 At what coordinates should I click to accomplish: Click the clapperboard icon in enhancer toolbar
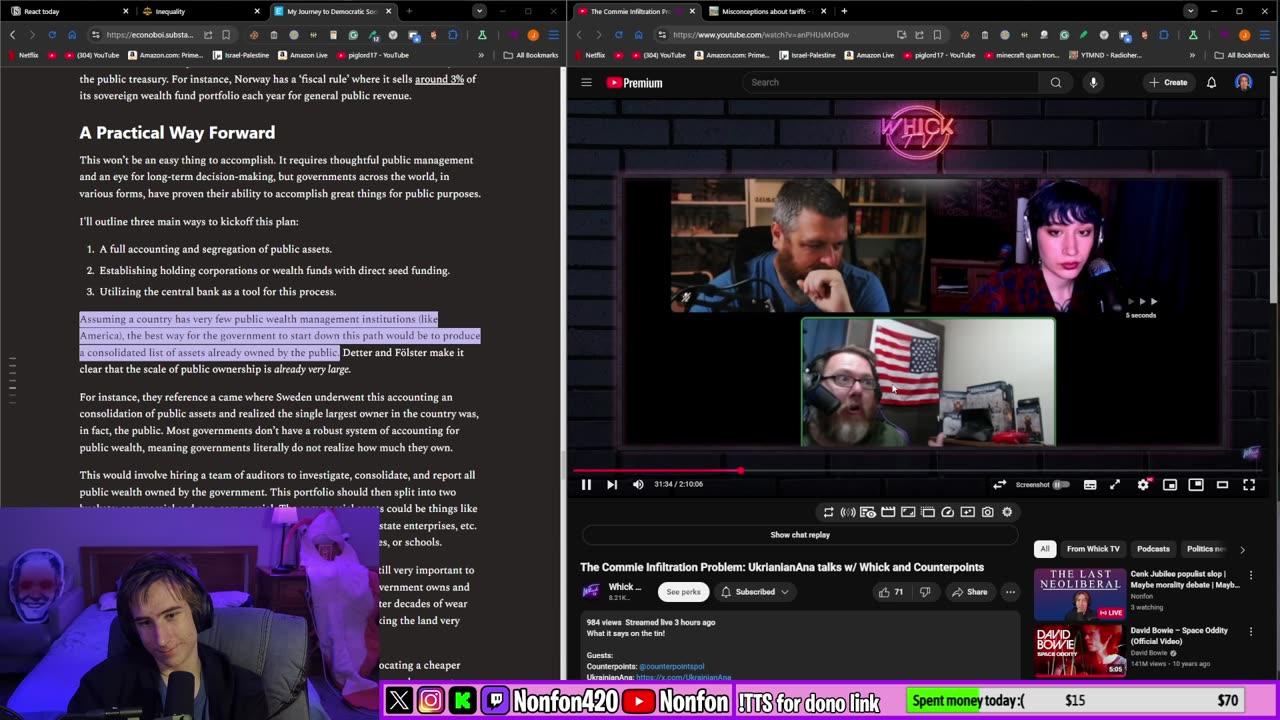tap(888, 512)
